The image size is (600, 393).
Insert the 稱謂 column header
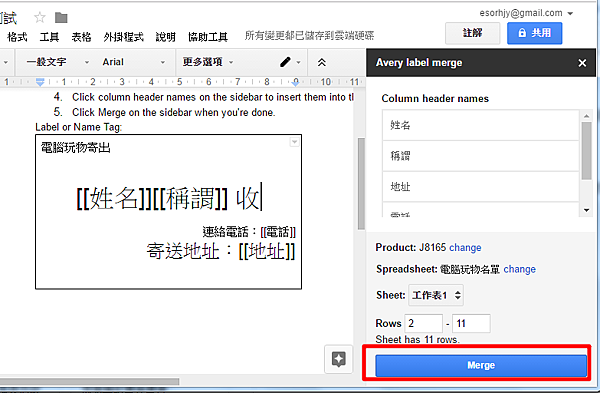[x=481, y=156]
